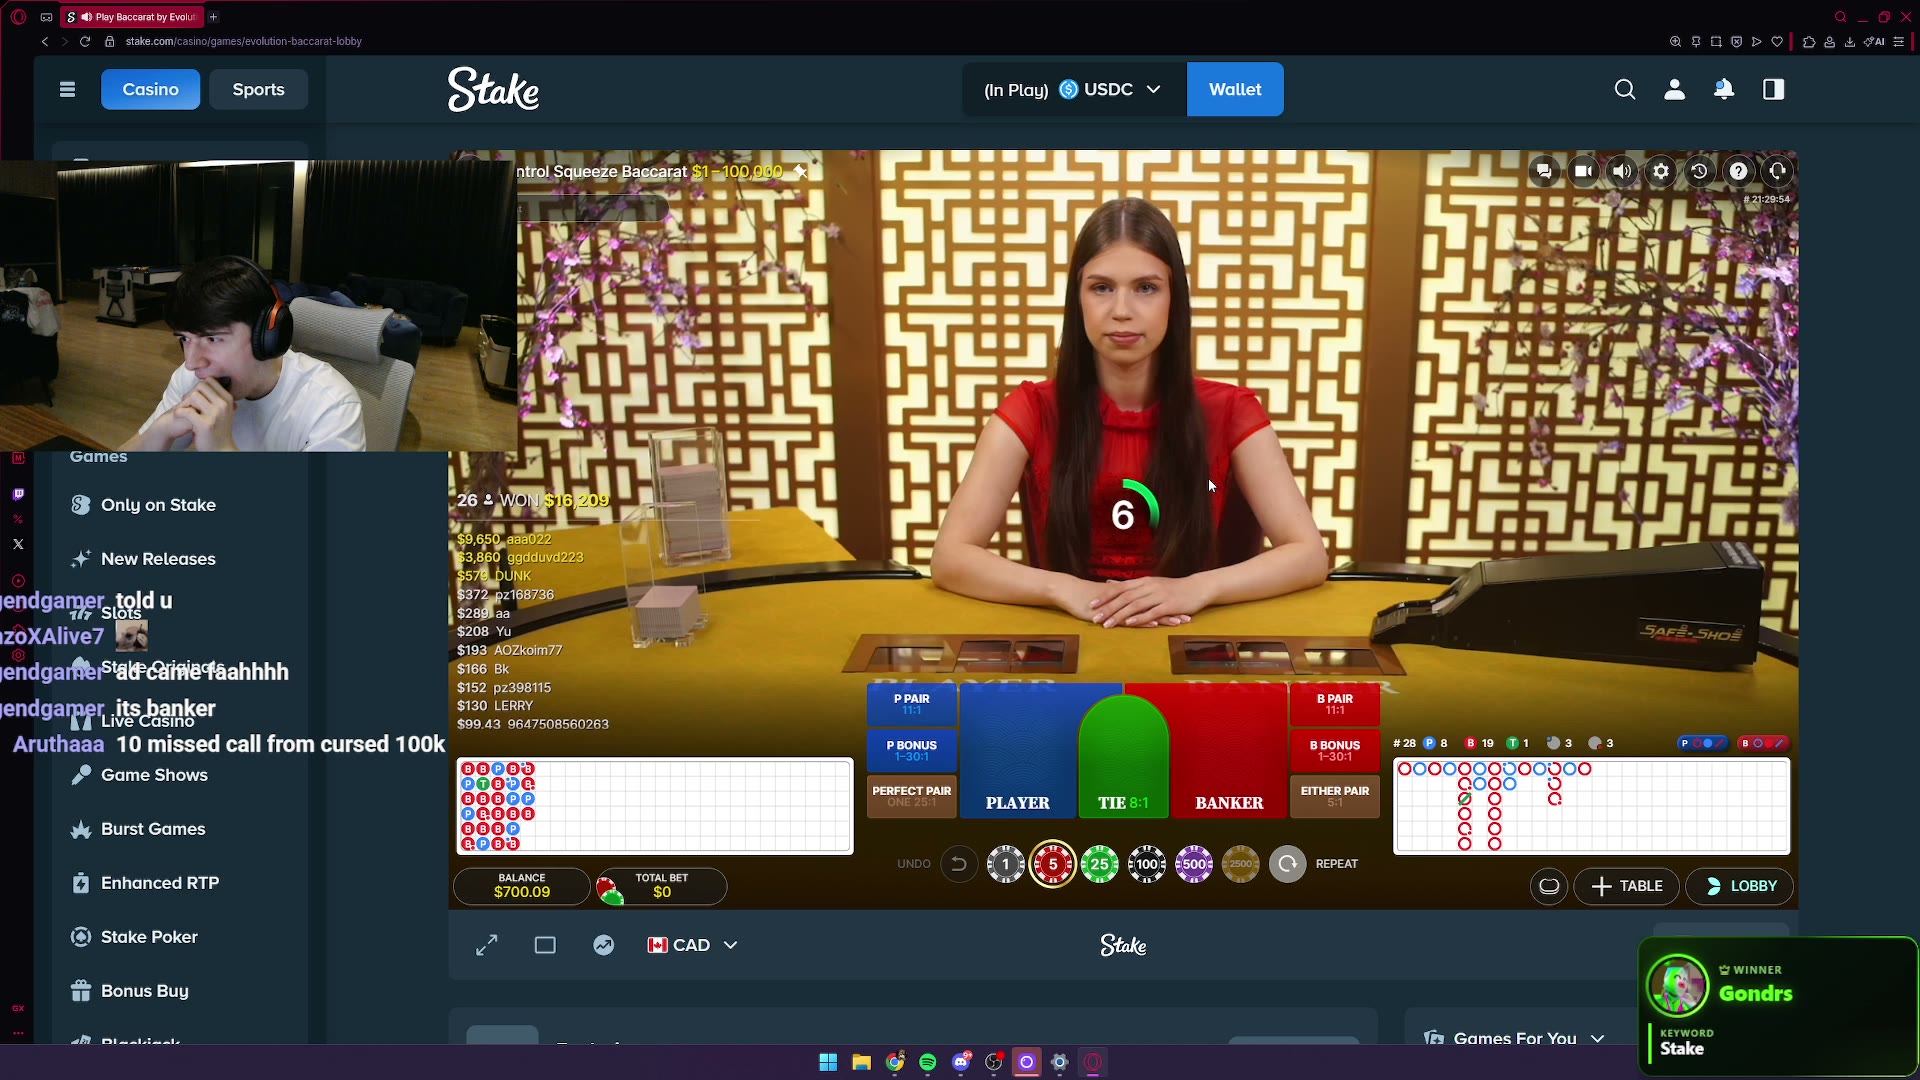This screenshot has width=1920, height=1080.
Task: Open the notifications bell
Action: tap(1724, 90)
